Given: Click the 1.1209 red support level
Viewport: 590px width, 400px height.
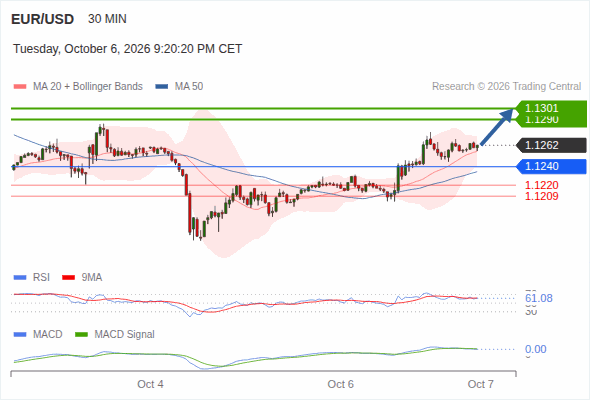Looking at the screenshot, I should [x=541, y=196].
